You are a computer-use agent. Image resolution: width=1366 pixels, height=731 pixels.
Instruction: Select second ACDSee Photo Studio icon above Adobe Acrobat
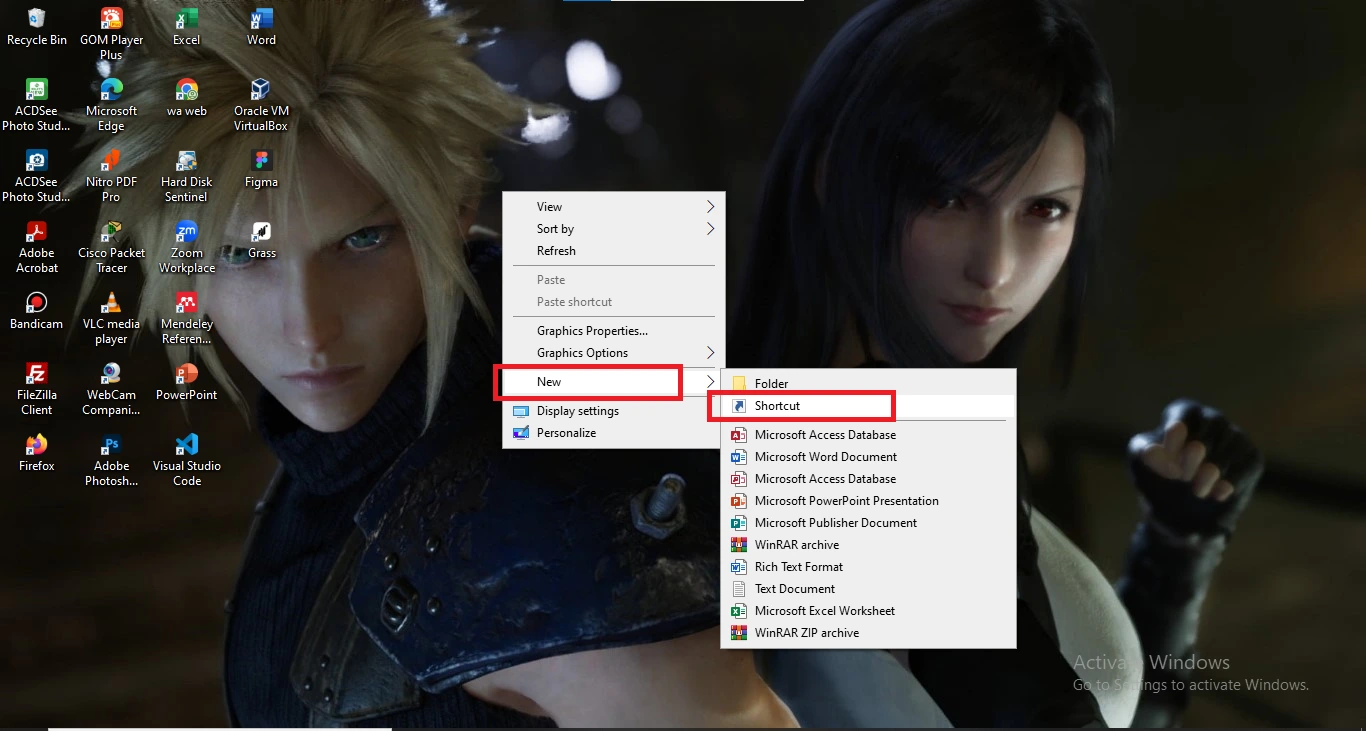[36, 176]
